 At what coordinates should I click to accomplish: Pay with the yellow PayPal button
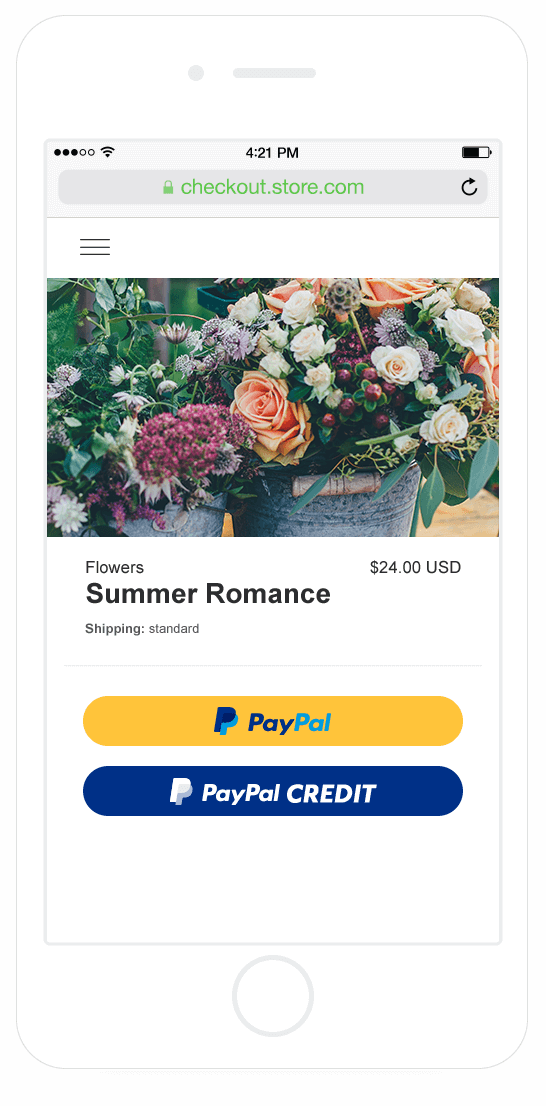coord(273,721)
